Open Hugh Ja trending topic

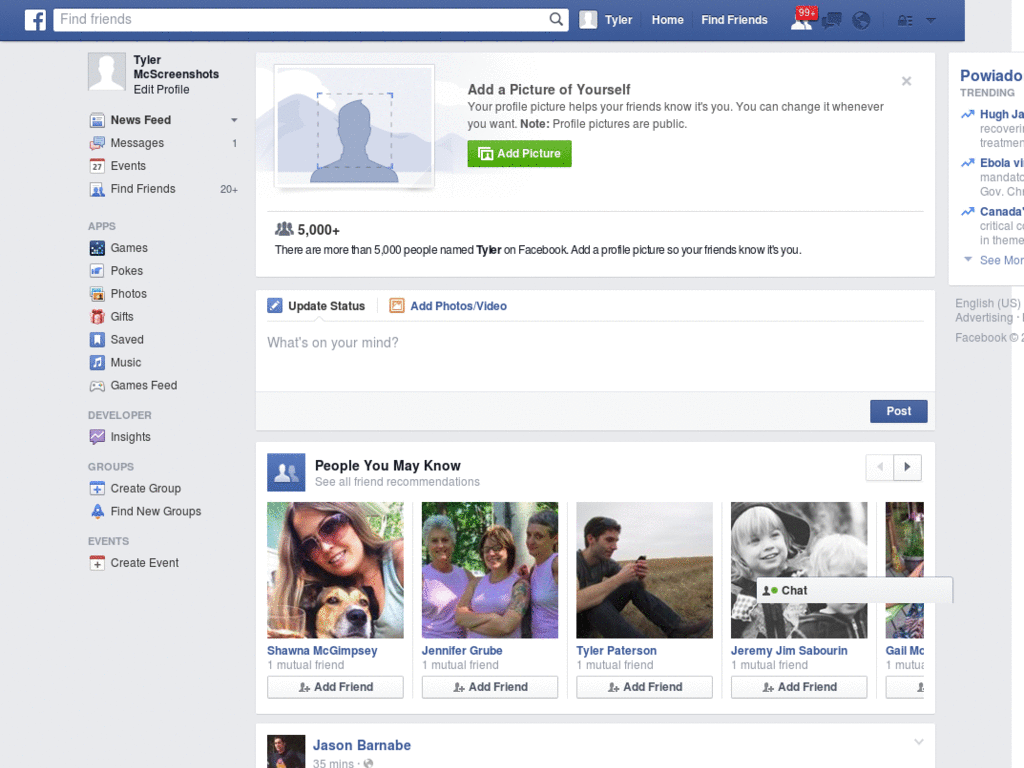click(1001, 114)
